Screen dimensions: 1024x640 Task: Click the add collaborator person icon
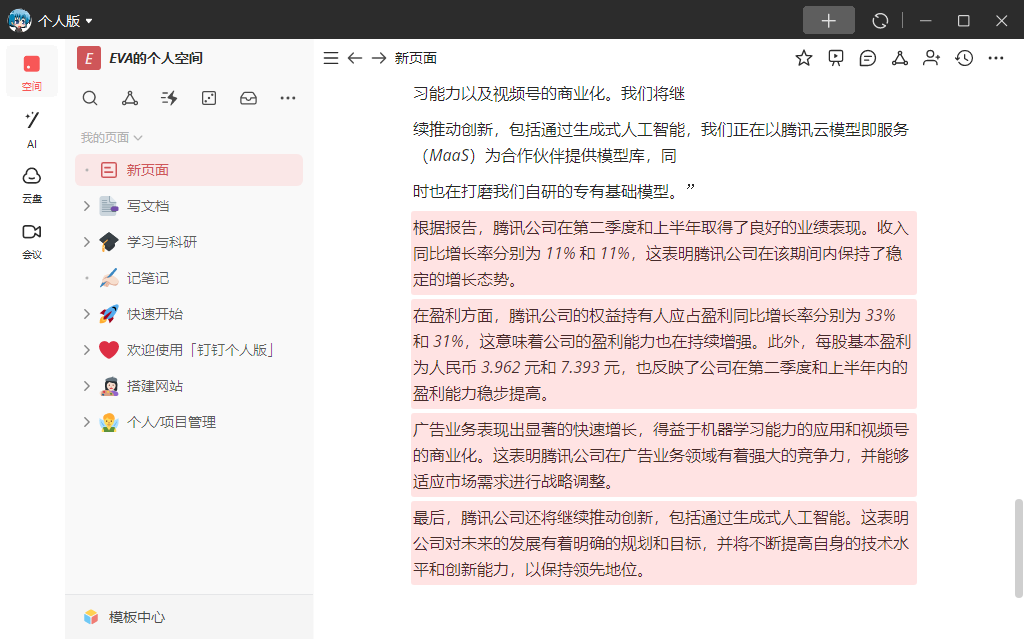coord(932,58)
